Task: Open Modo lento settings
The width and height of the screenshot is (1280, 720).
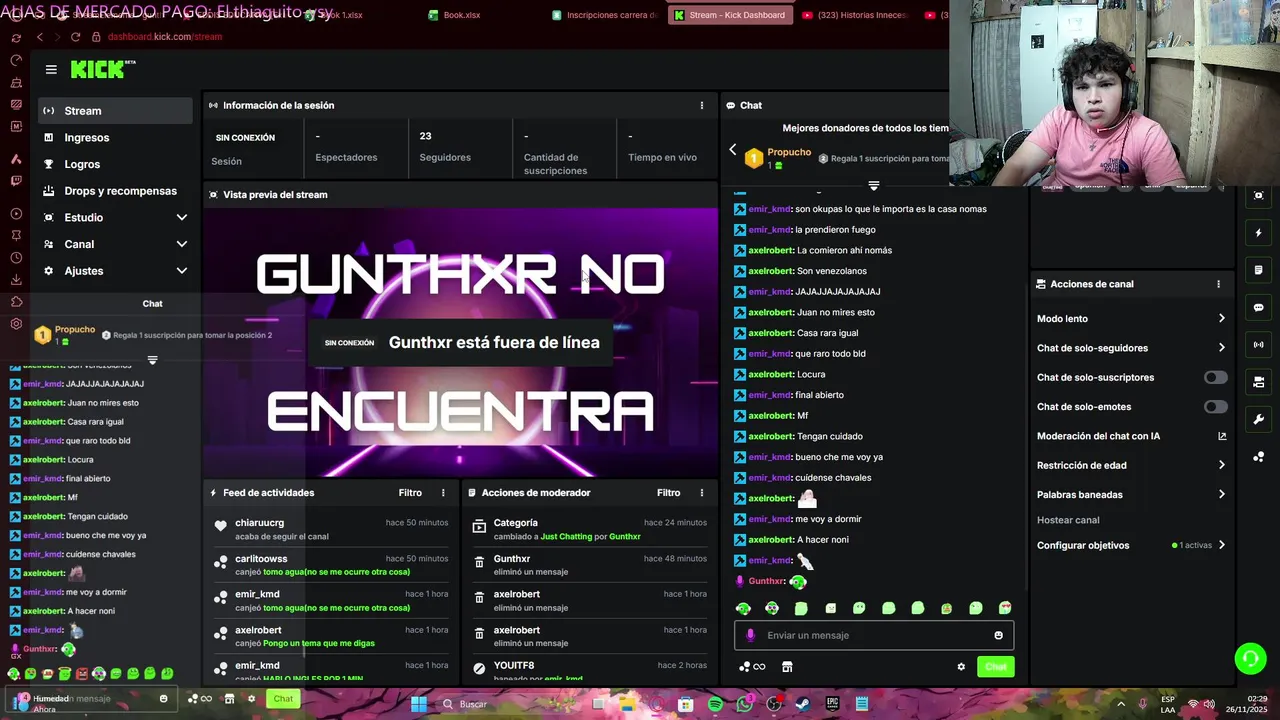Action: (1130, 319)
